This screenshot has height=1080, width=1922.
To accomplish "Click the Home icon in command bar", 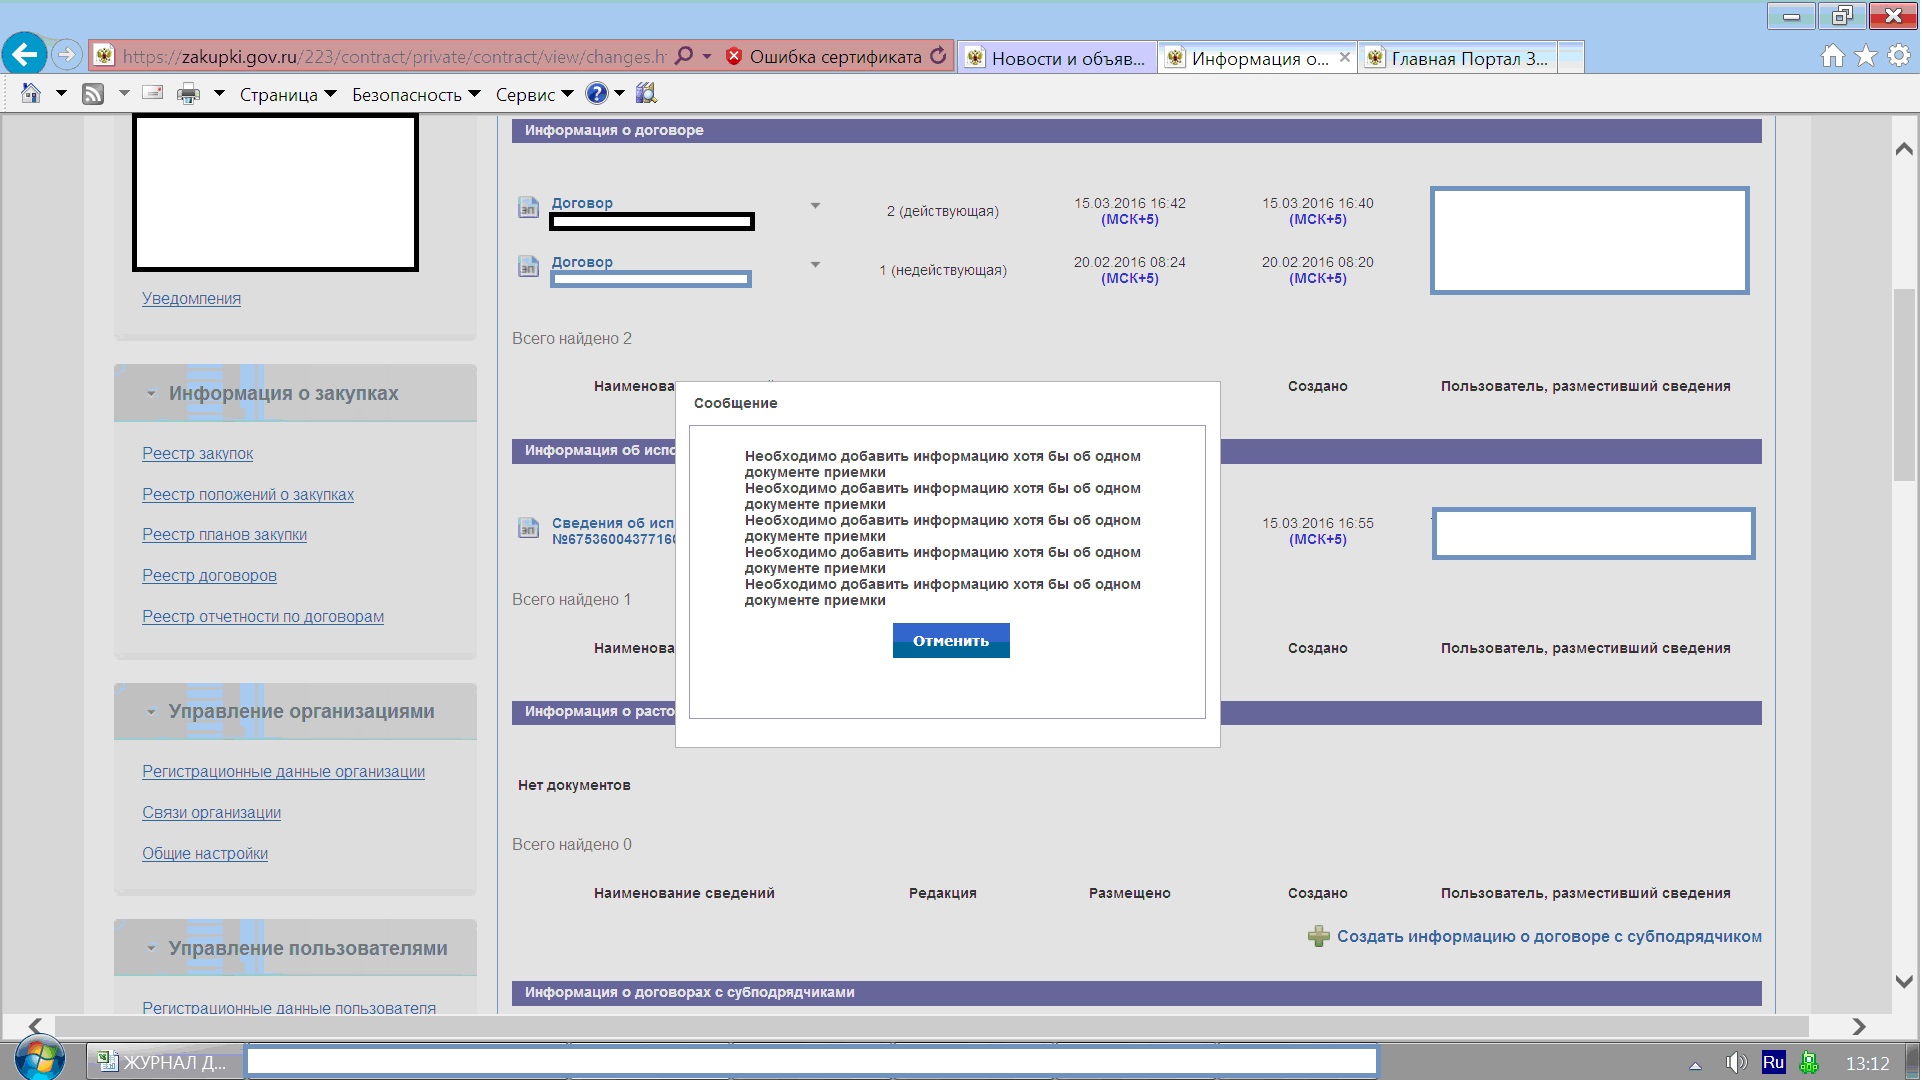I will (x=31, y=94).
